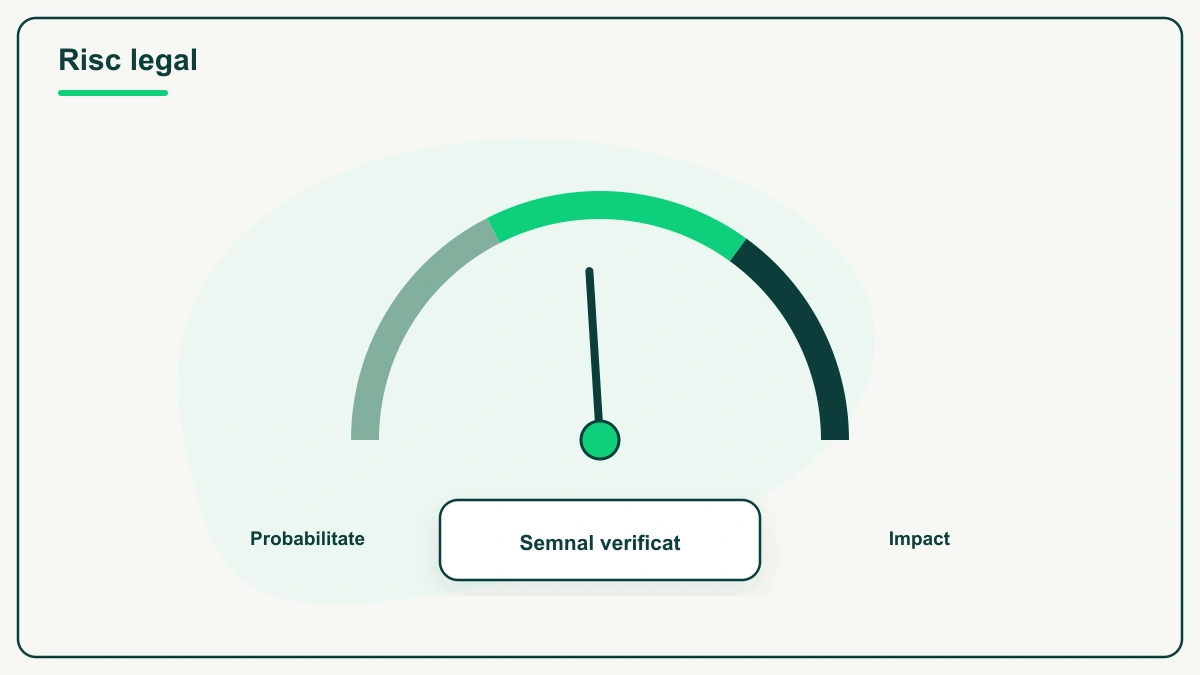Click where pale and bright green segments meet

point(493,230)
